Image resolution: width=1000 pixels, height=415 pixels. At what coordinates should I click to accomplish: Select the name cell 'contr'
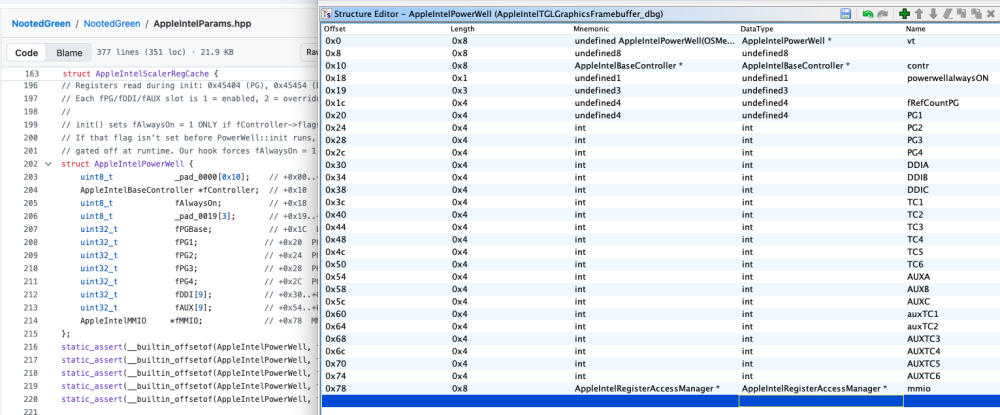pos(917,66)
